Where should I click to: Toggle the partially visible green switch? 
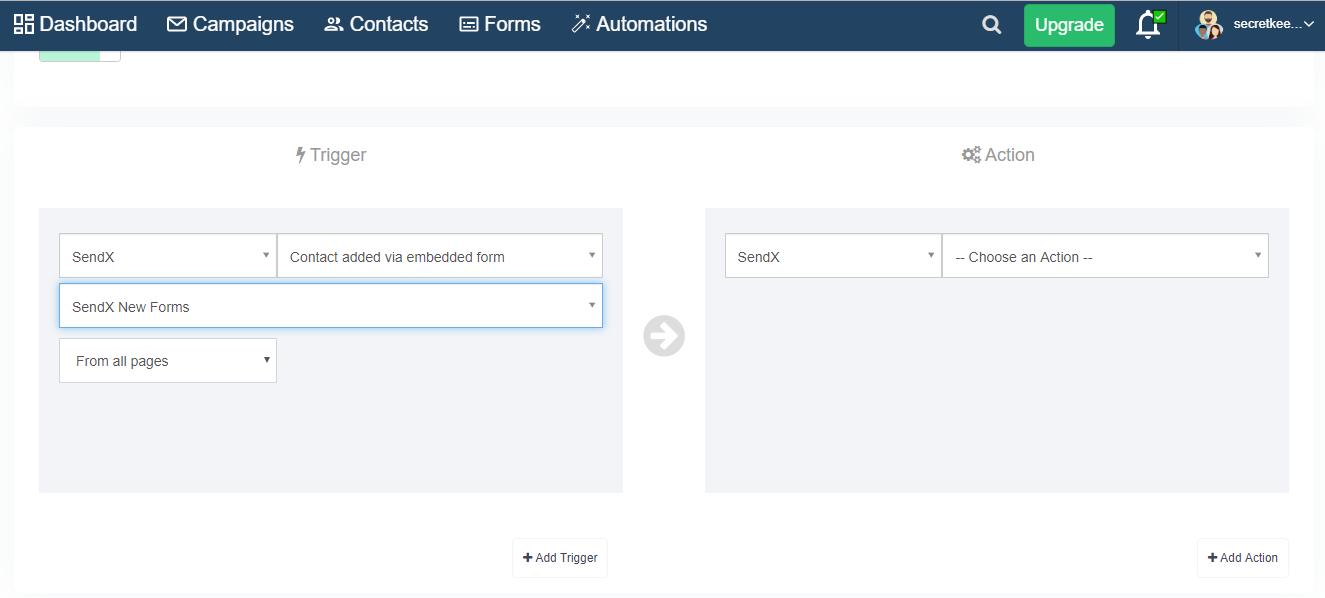[x=80, y=55]
